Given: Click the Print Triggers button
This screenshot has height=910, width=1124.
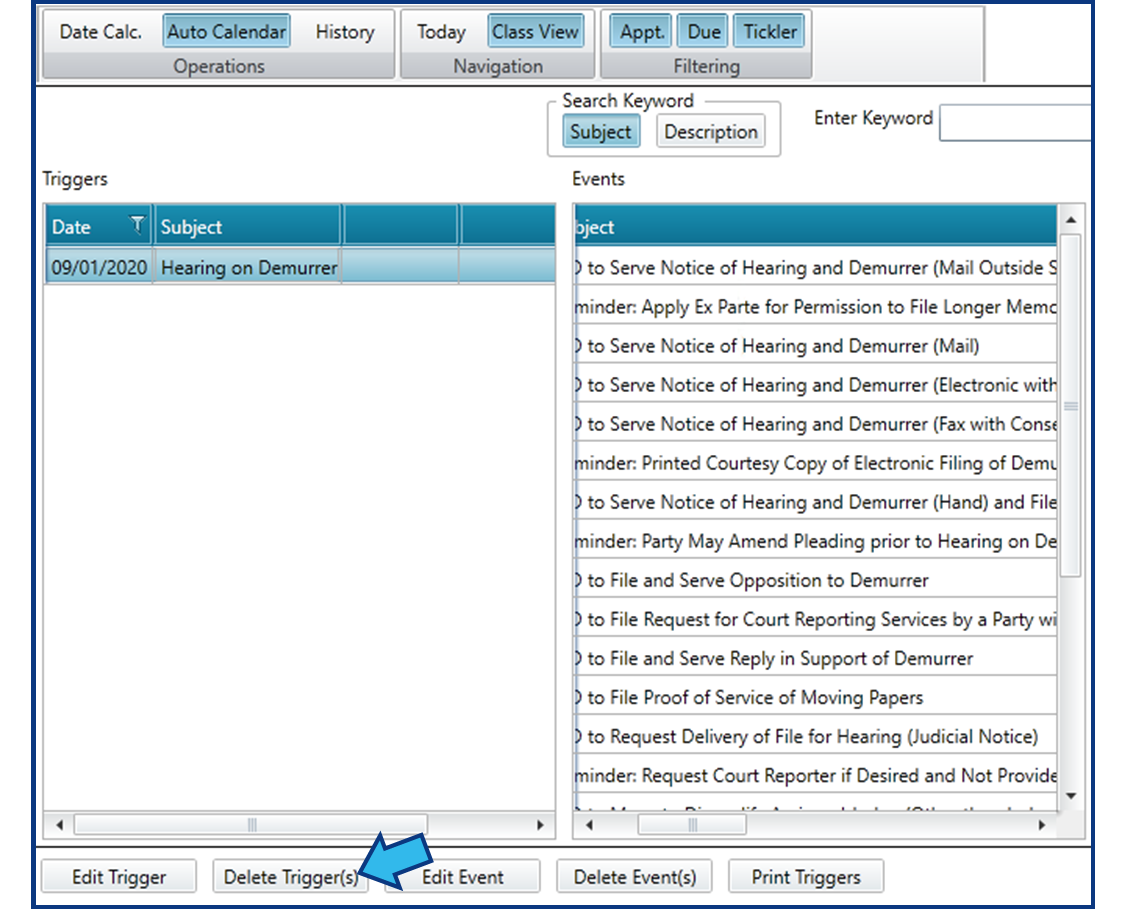Looking at the screenshot, I should tap(806, 877).
